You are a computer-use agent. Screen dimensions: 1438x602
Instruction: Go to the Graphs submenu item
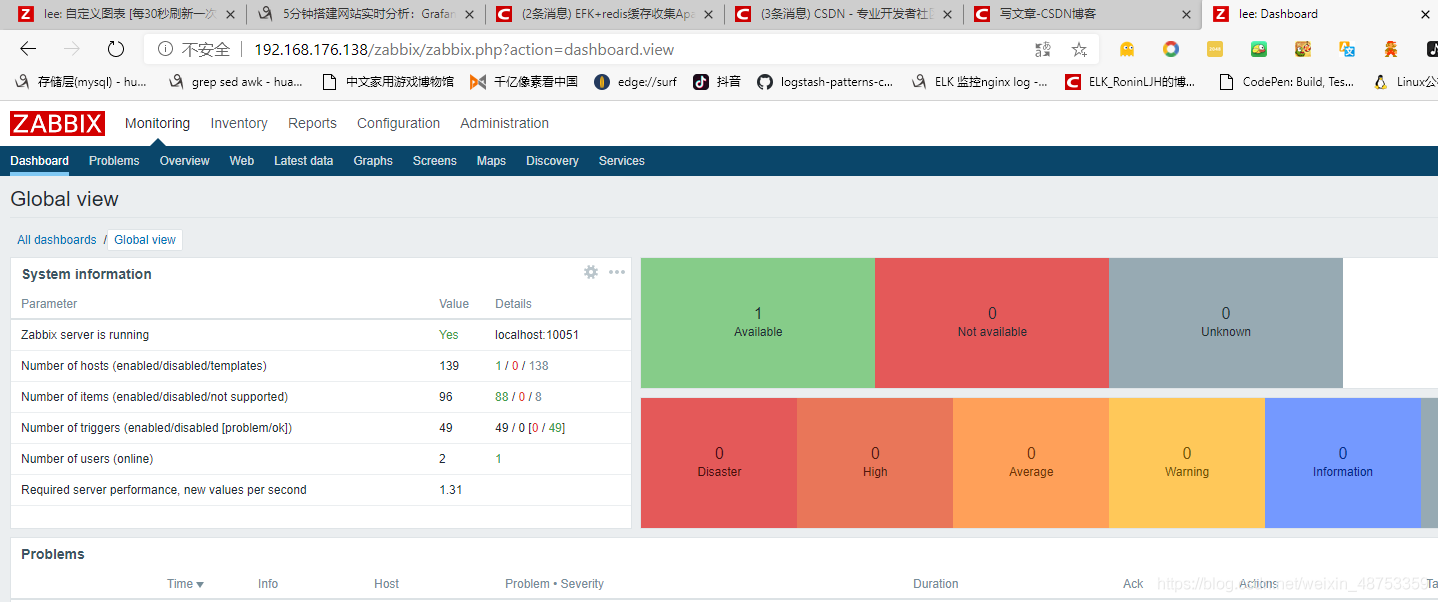(373, 161)
